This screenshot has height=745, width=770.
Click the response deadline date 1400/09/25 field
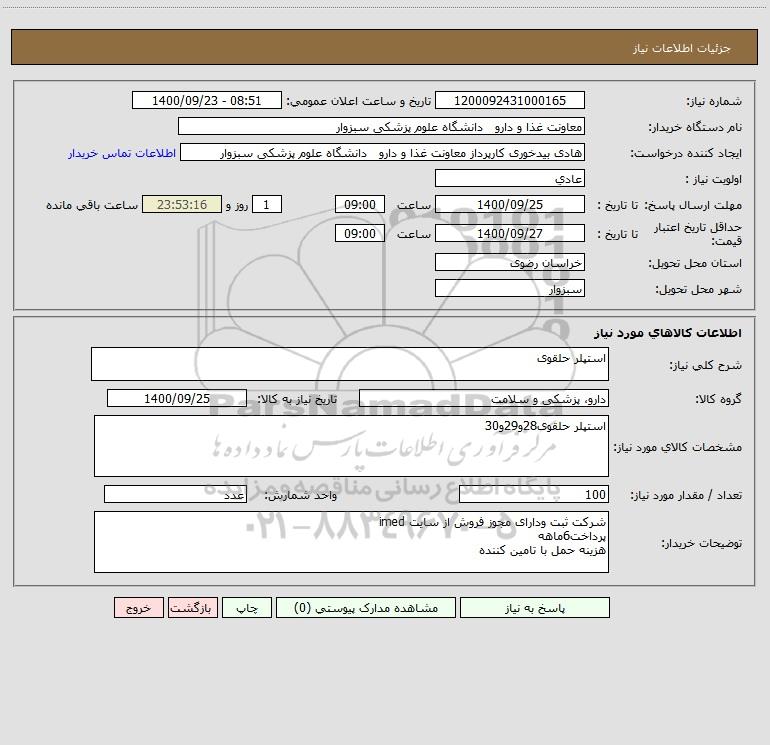[510, 205]
